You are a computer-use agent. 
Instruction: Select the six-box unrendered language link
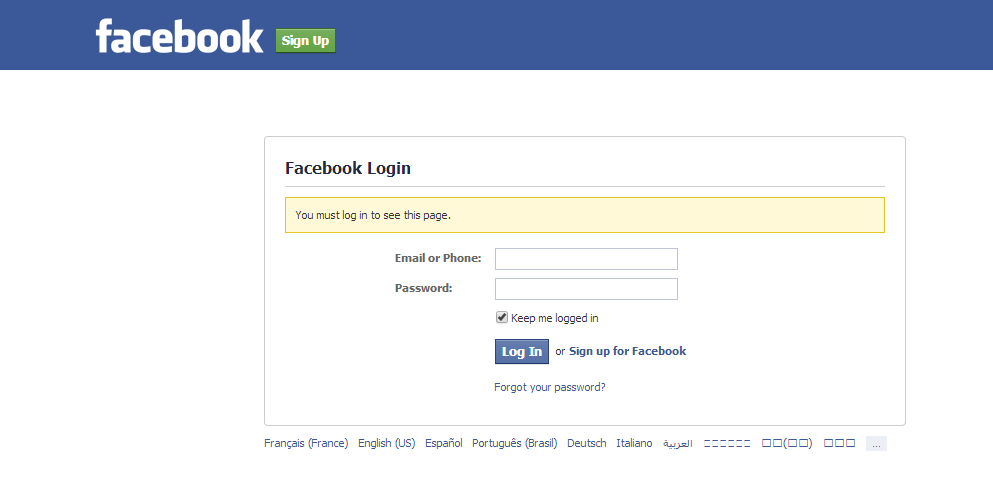pos(727,443)
